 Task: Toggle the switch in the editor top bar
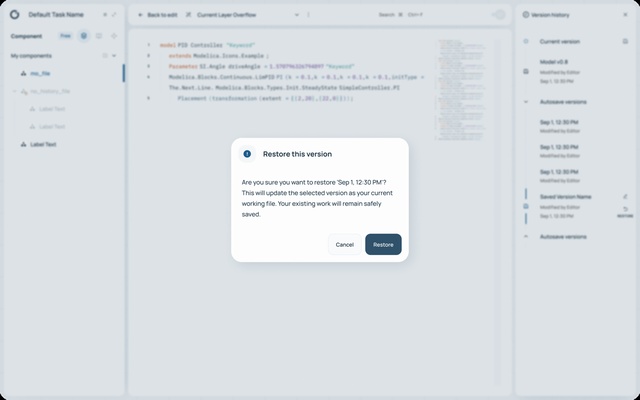[x=498, y=15]
